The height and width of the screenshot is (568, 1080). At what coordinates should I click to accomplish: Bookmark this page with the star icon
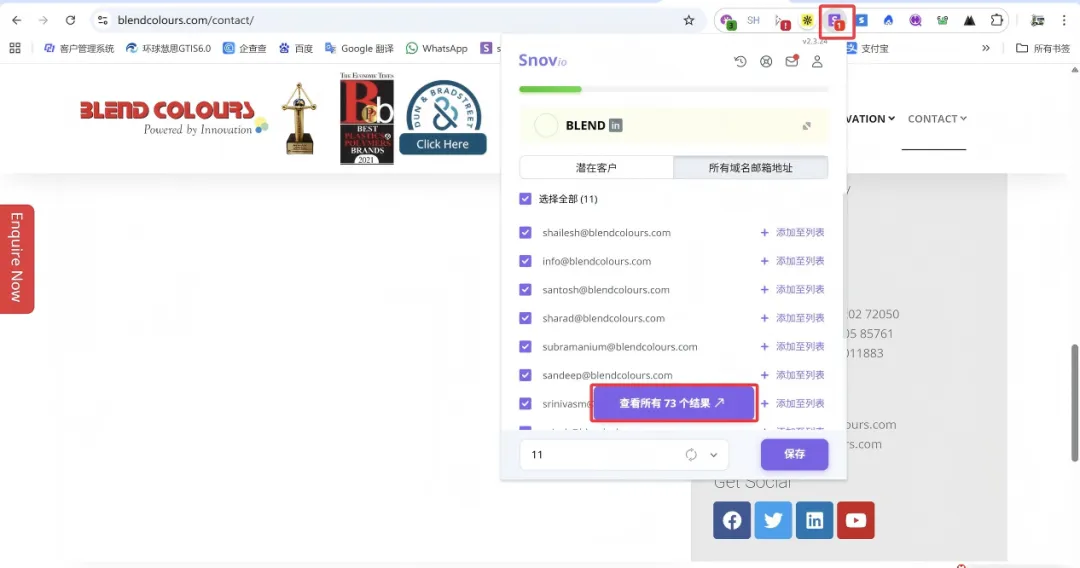coord(689,20)
